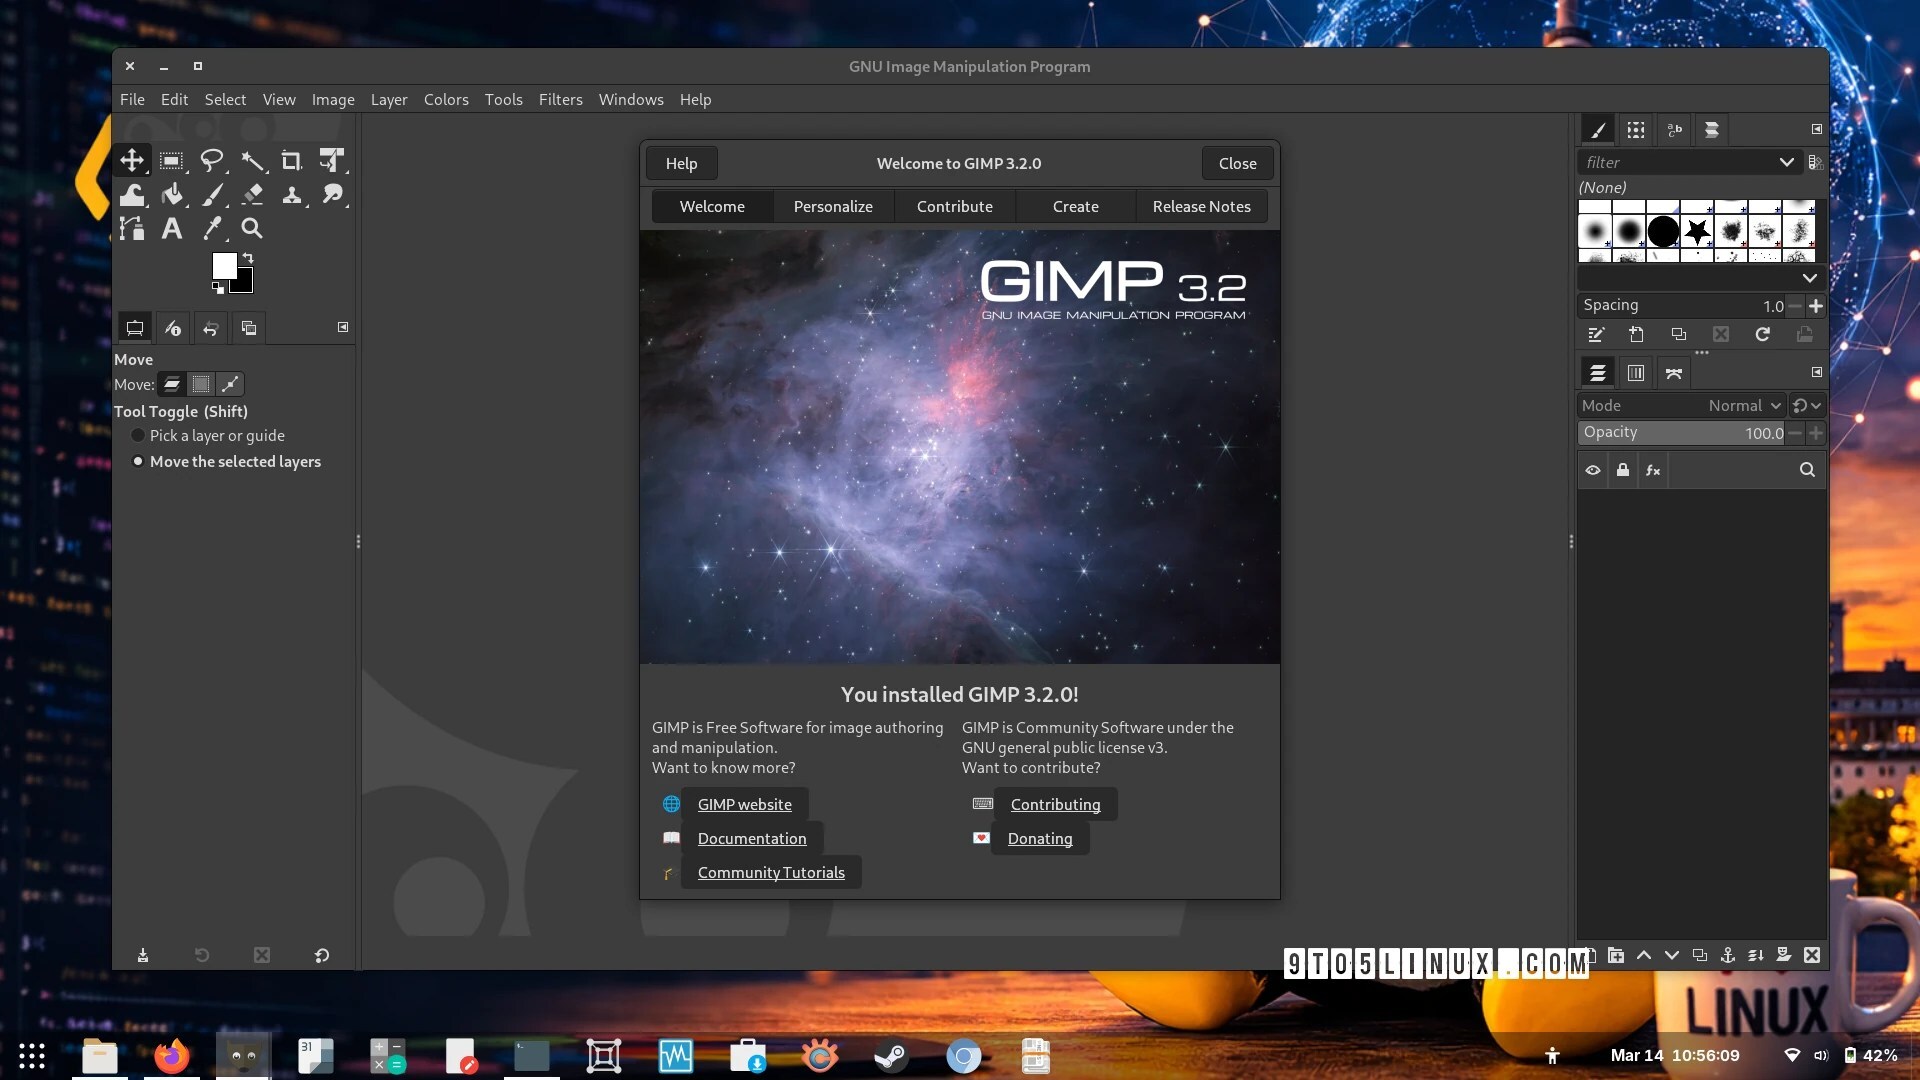Pick the Eraser tool
This screenshot has width=1920, height=1080.
click(252, 194)
